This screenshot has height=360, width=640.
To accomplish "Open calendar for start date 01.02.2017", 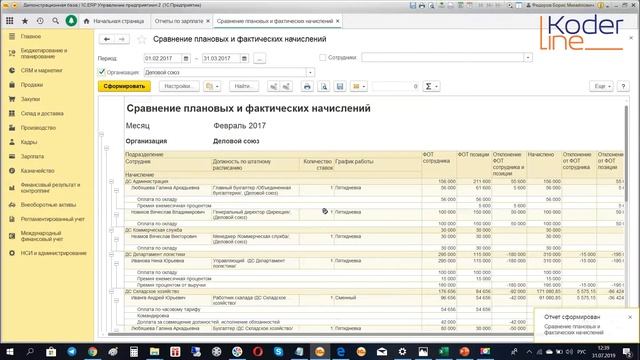I will point(186,58).
